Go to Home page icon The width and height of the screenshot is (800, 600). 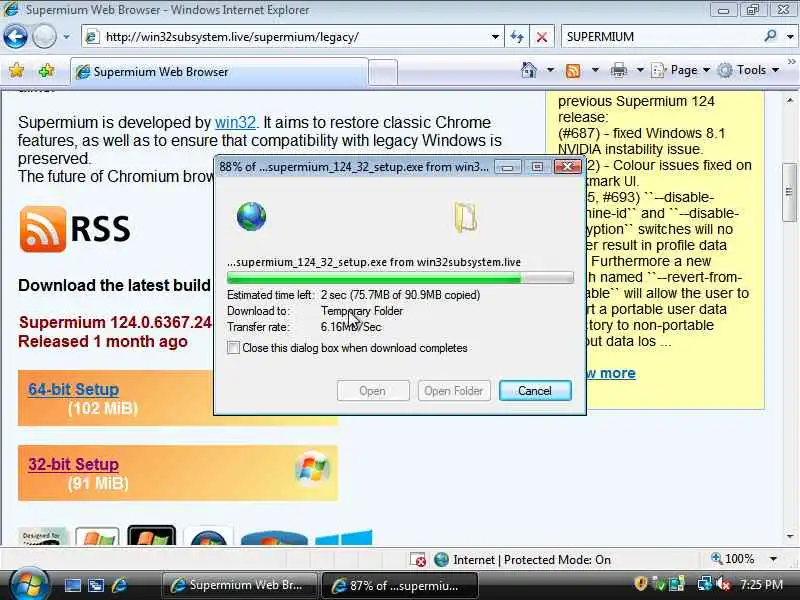point(529,70)
